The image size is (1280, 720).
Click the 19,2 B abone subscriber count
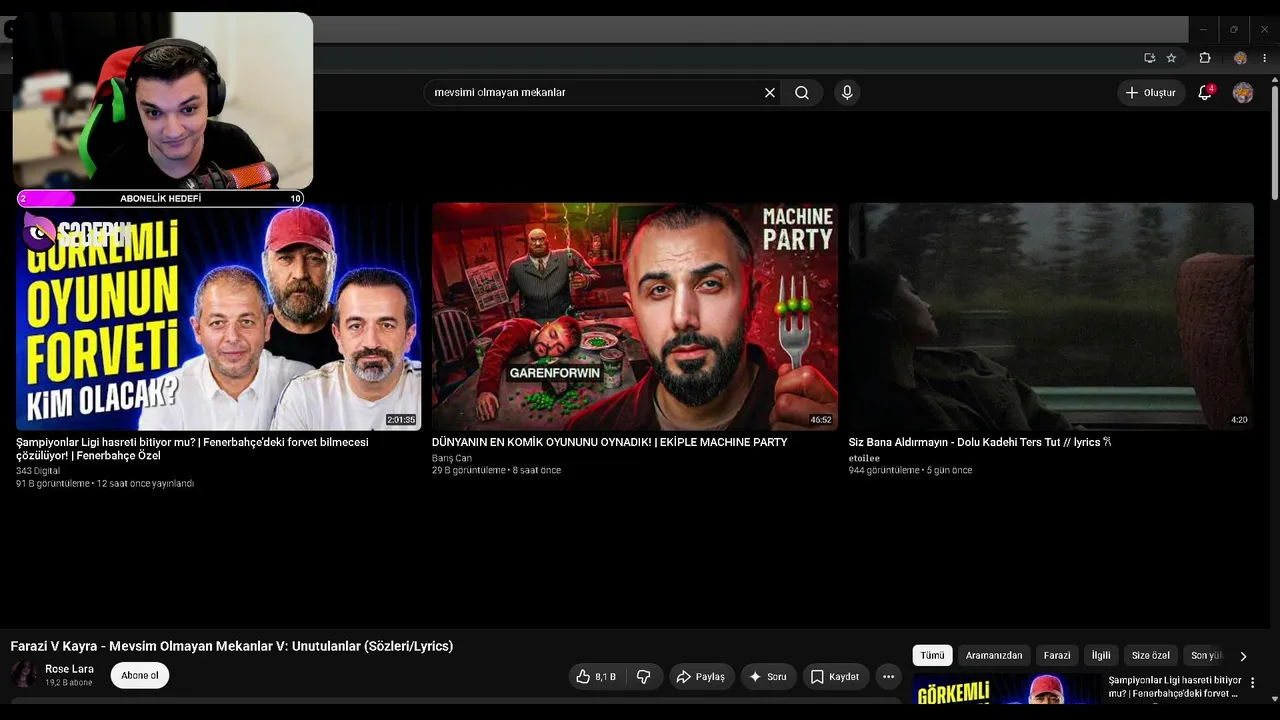click(69, 683)
